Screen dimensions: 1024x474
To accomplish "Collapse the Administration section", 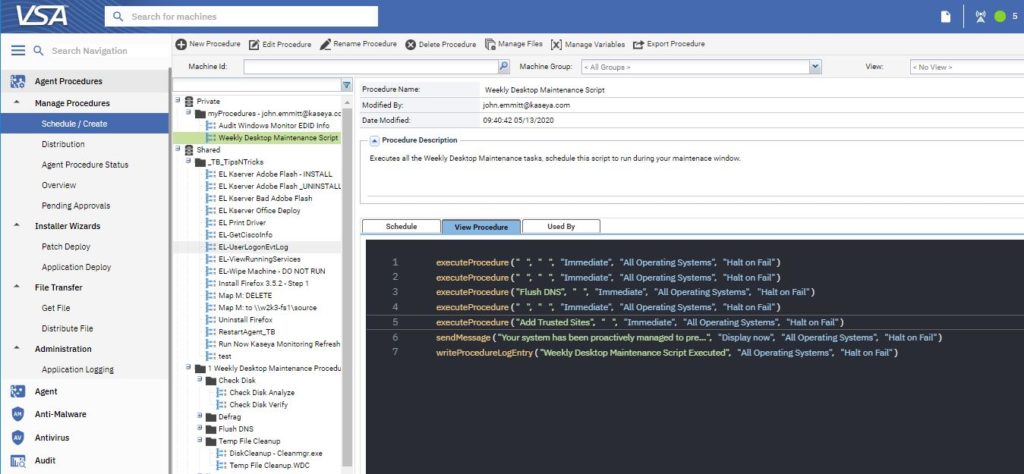I will tap(16, 349).
